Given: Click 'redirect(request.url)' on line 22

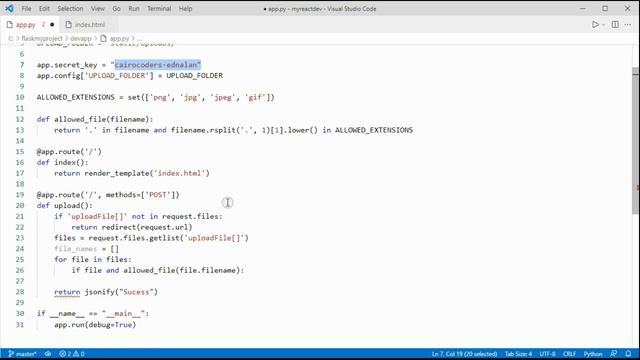Looking at the screenshot, I should pos(147,227).
